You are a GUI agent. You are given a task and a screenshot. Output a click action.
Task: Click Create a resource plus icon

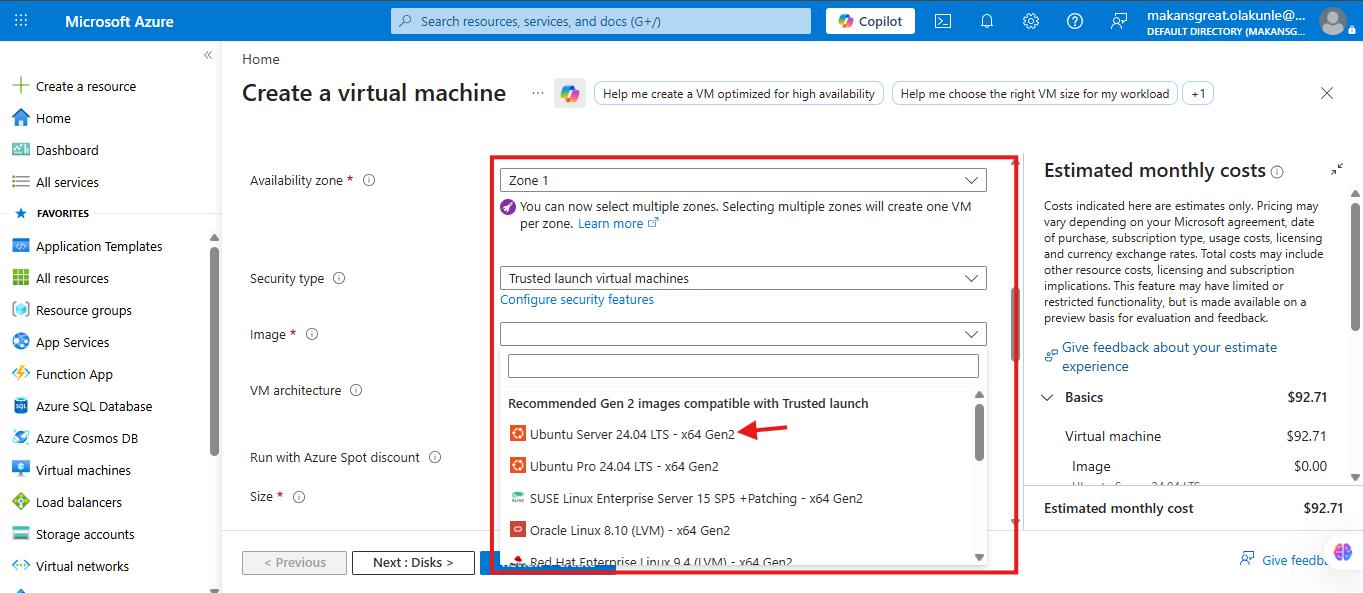(x=20, y=86)
